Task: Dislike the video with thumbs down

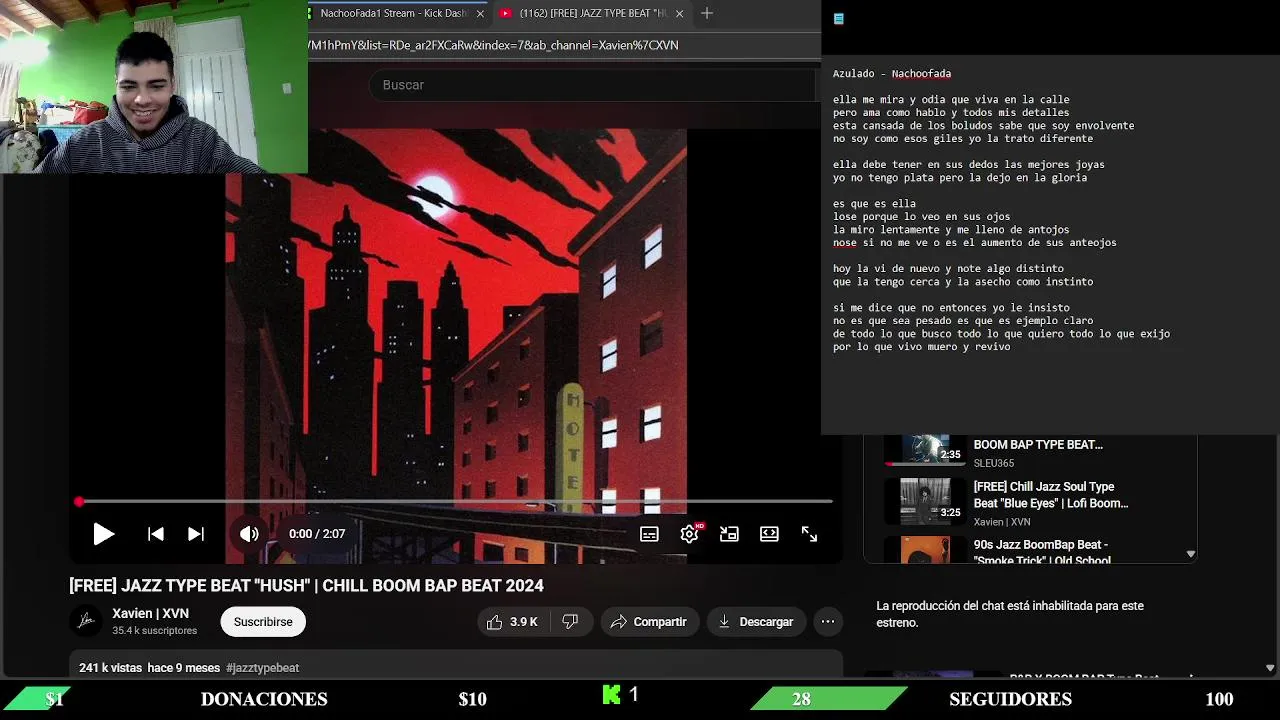Action: pos(570,622)
